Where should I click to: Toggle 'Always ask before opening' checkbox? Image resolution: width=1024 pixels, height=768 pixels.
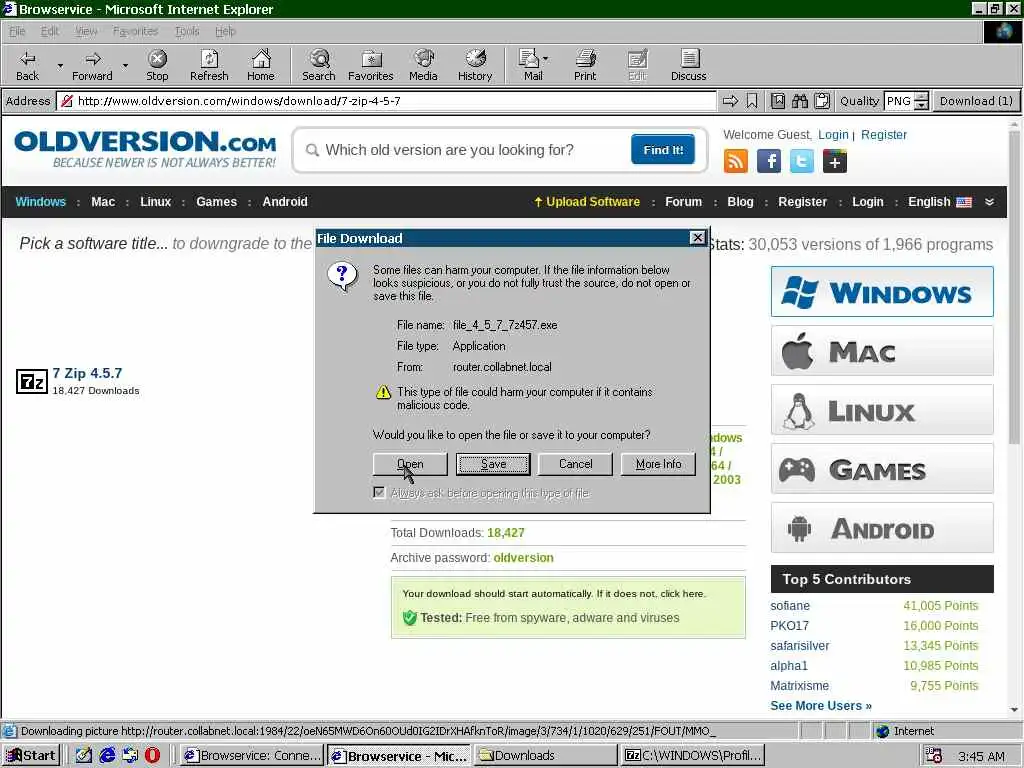(379, 492)
